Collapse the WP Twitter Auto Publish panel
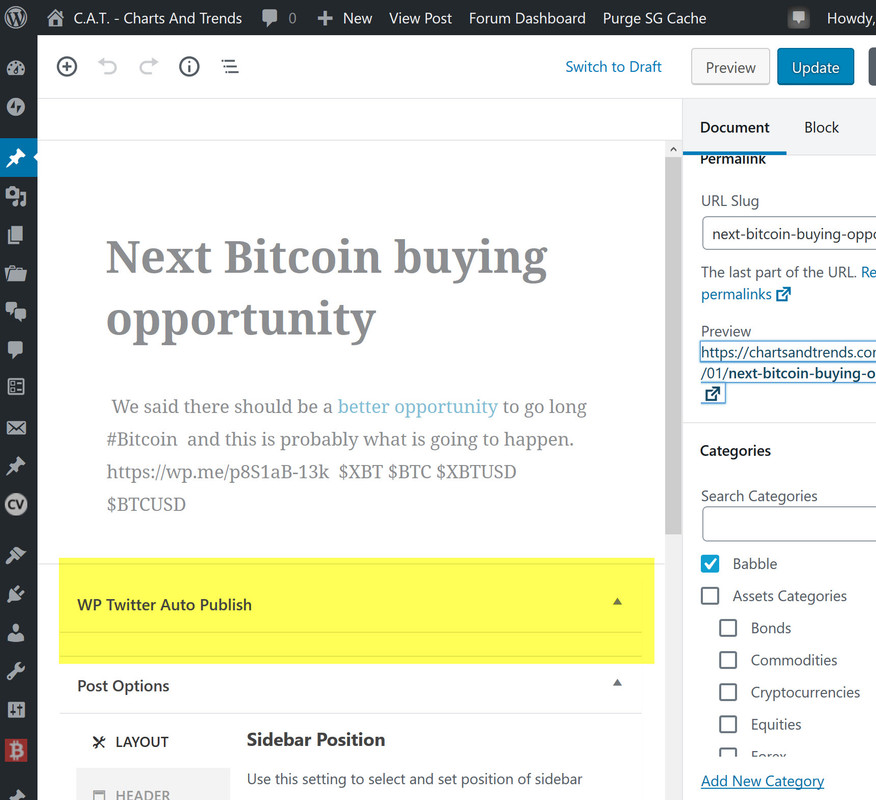The width and height of the screenshot is (876, 800). point(617,602)
